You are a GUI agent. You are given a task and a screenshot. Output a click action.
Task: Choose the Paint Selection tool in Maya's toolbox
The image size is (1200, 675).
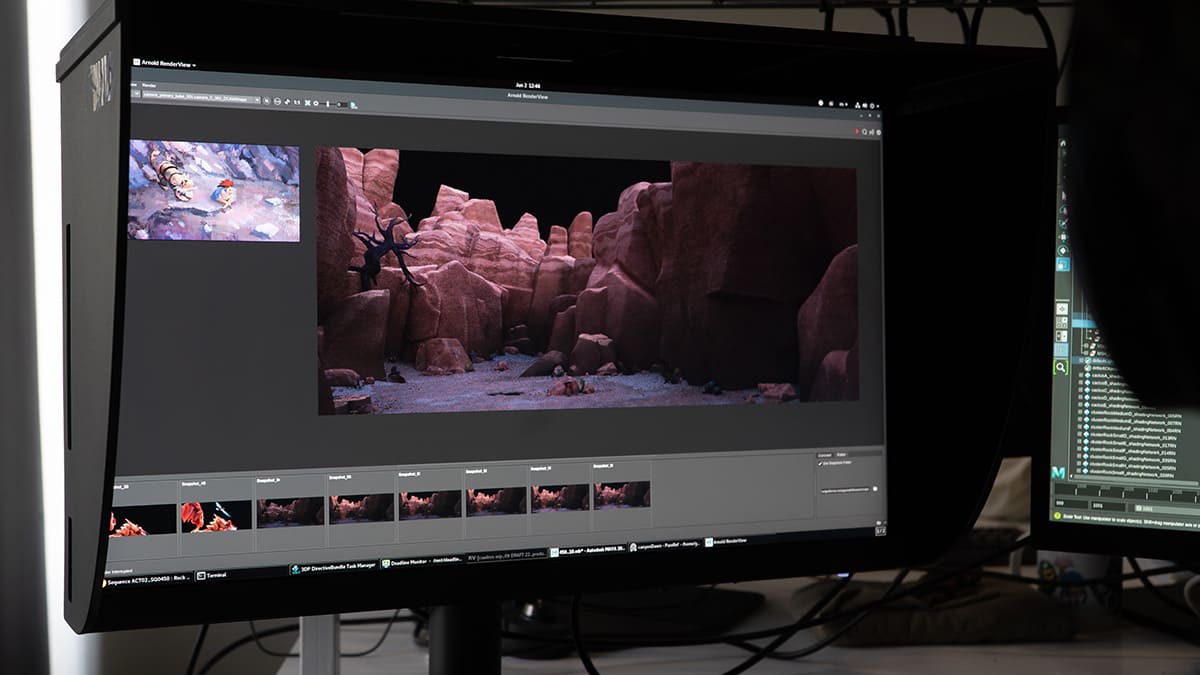pyautogui.click(x=1062, y=224)
